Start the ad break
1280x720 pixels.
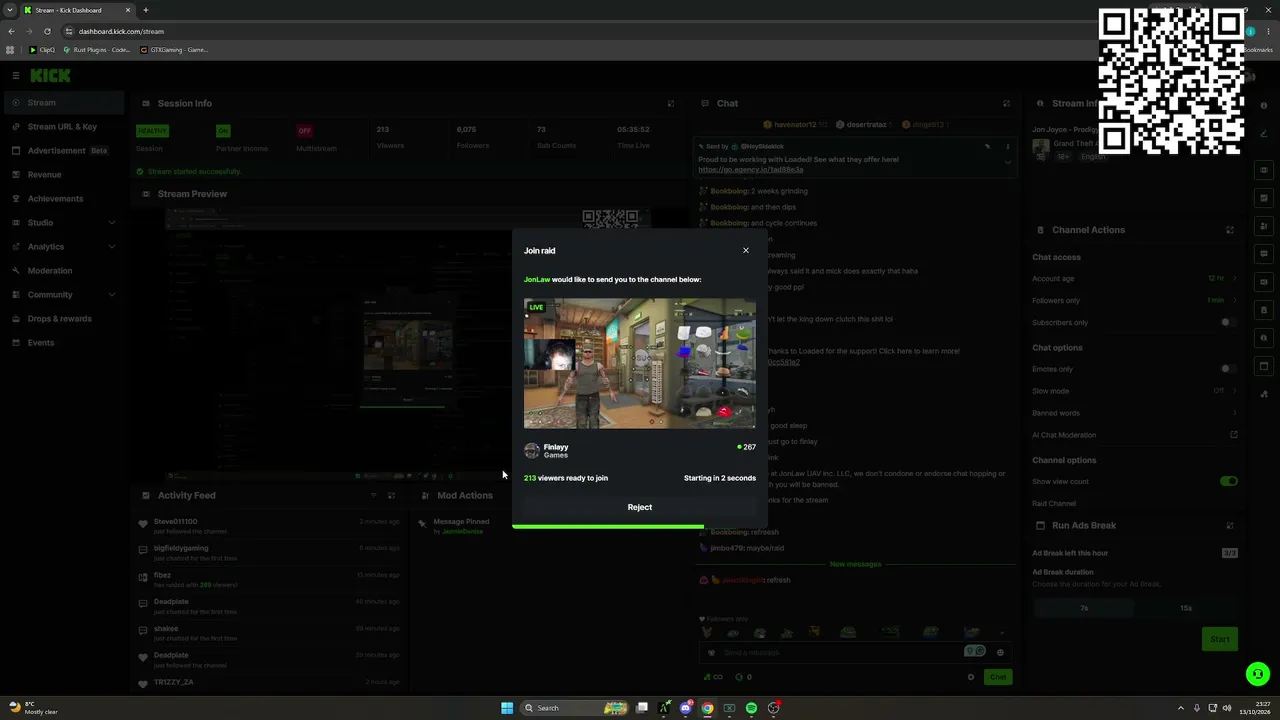(x=1220, y=639)
